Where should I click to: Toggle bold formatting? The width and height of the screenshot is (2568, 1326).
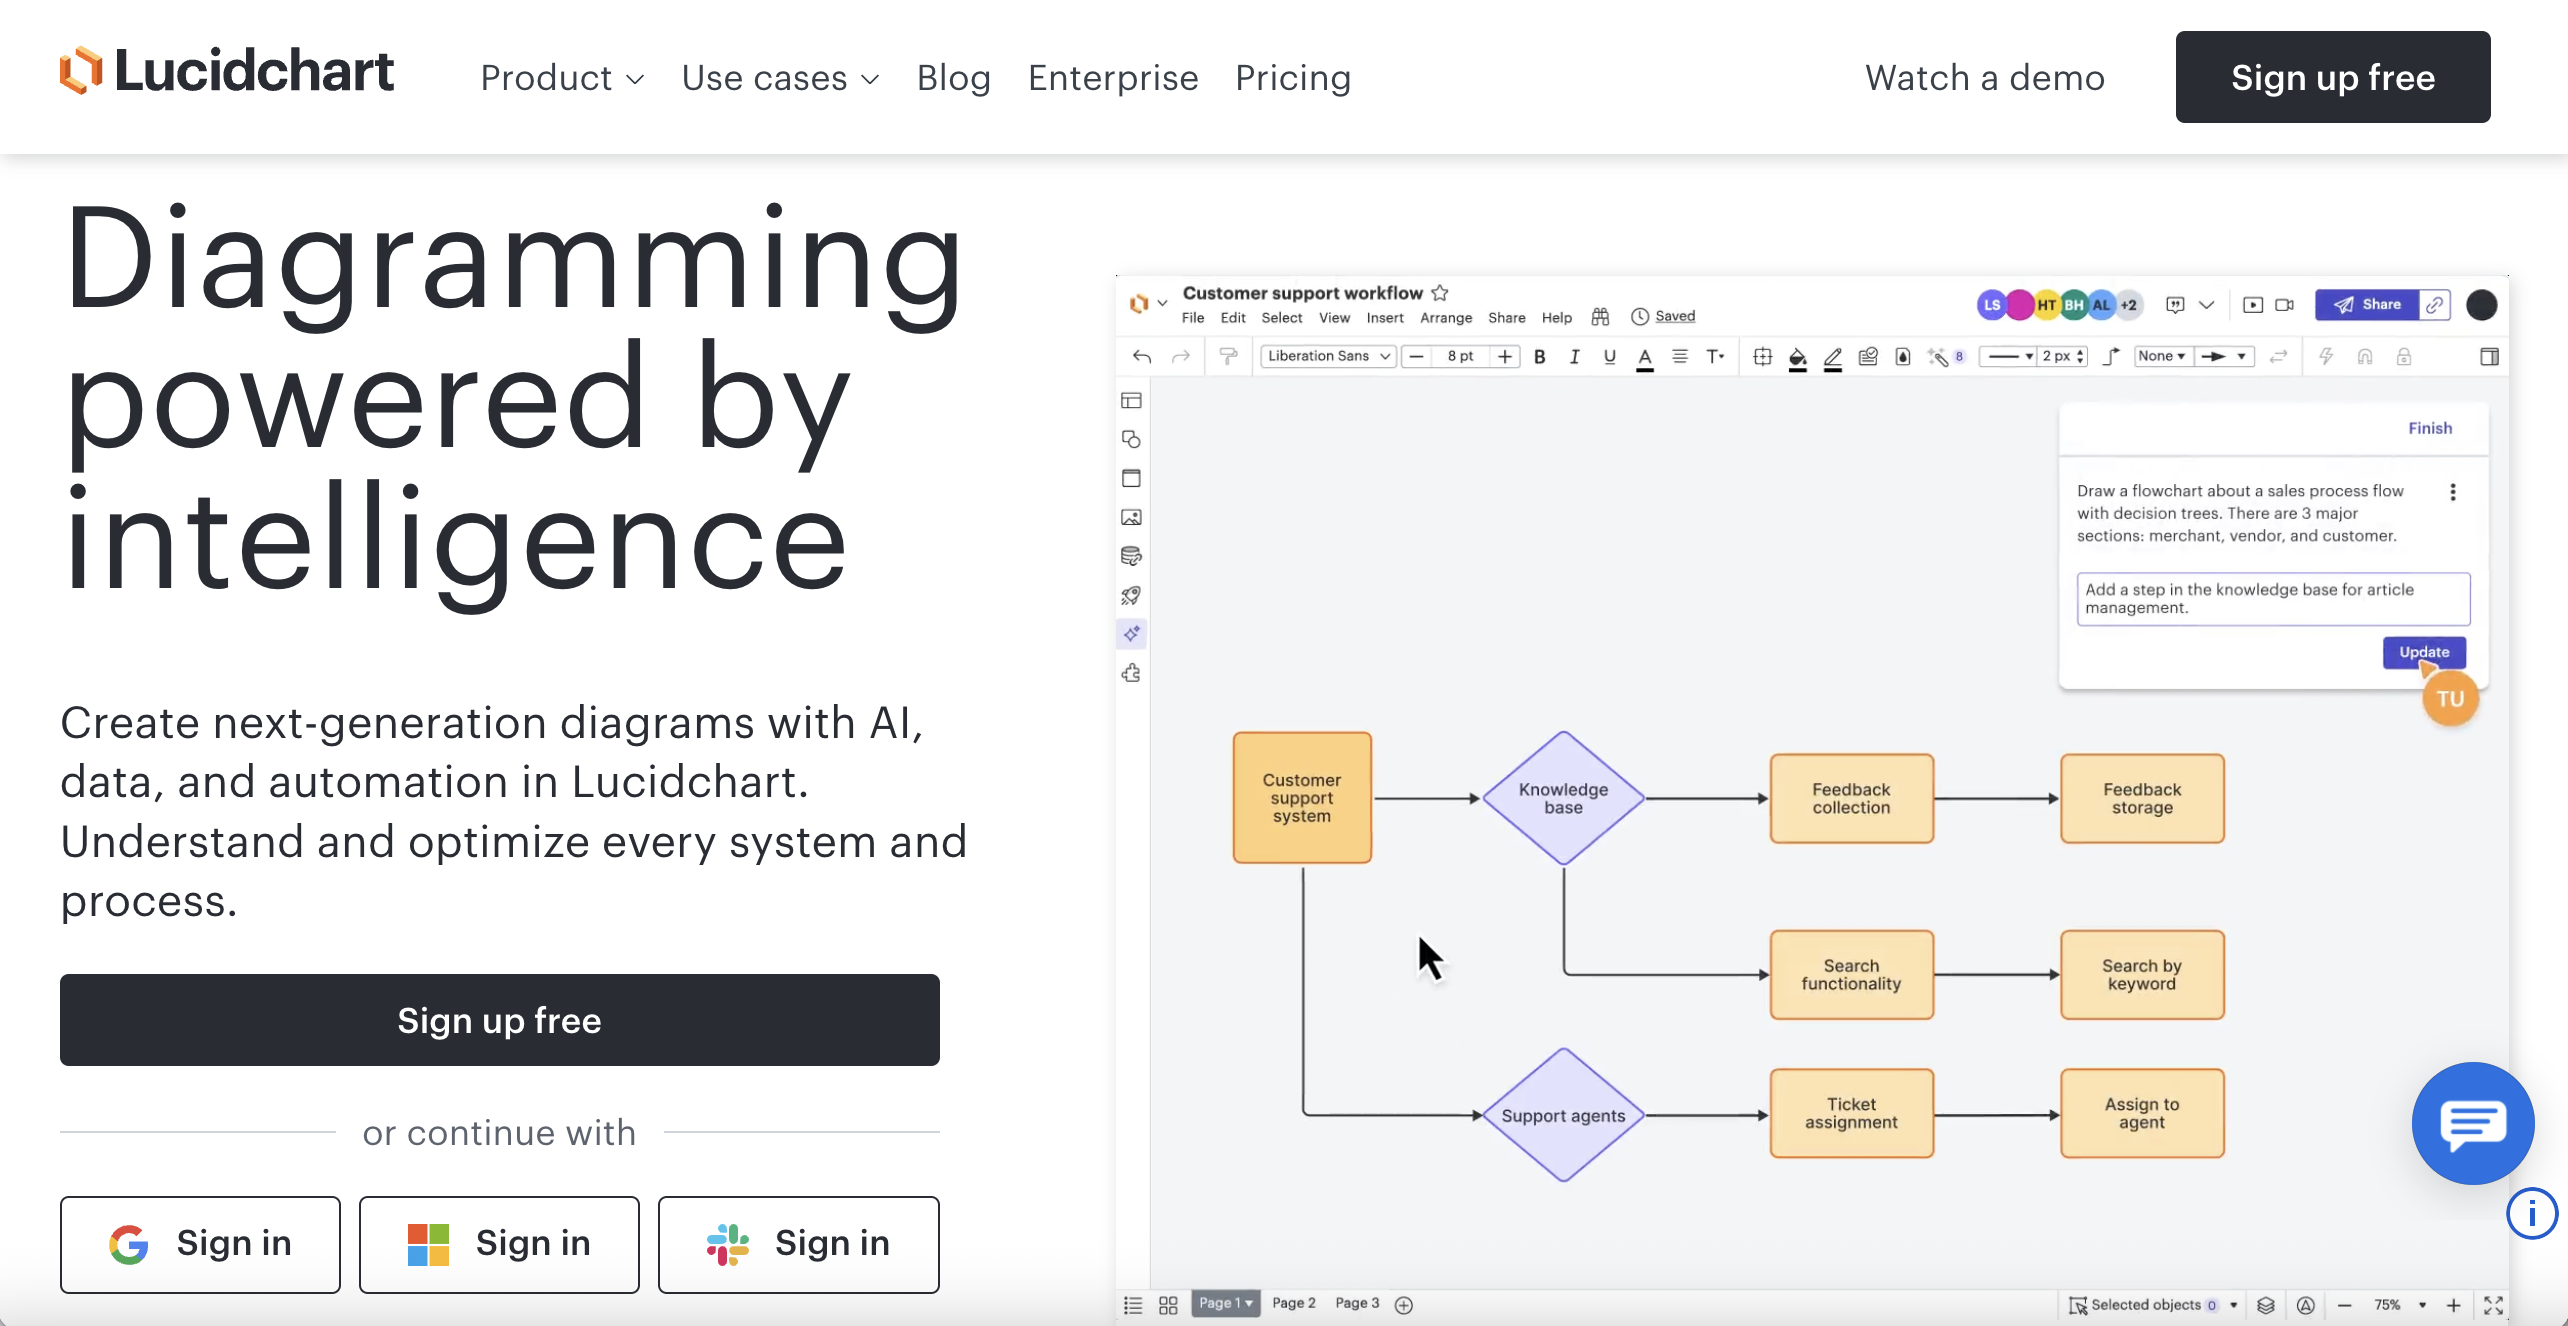[1540, 357]
